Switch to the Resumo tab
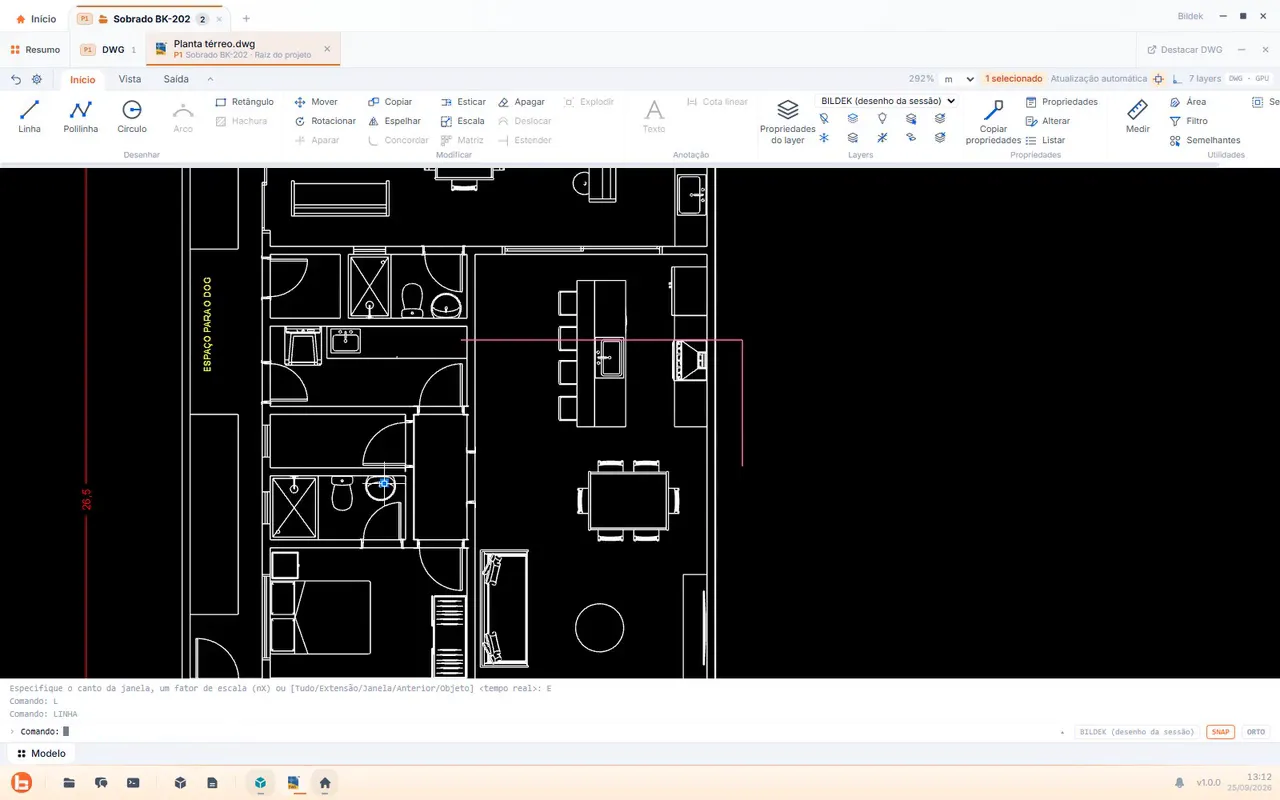Image resolution: width=1280 pixels, height=800 pixels. [x=35, y=49]
